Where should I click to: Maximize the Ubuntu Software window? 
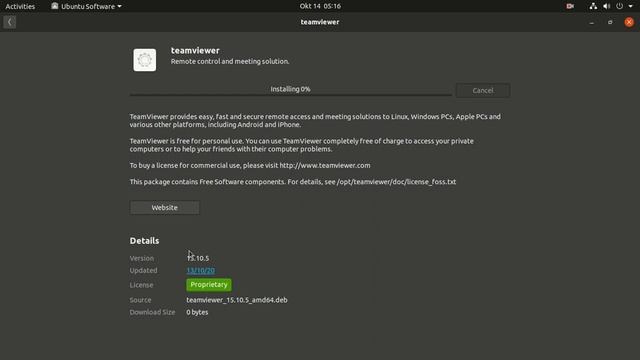610,22
